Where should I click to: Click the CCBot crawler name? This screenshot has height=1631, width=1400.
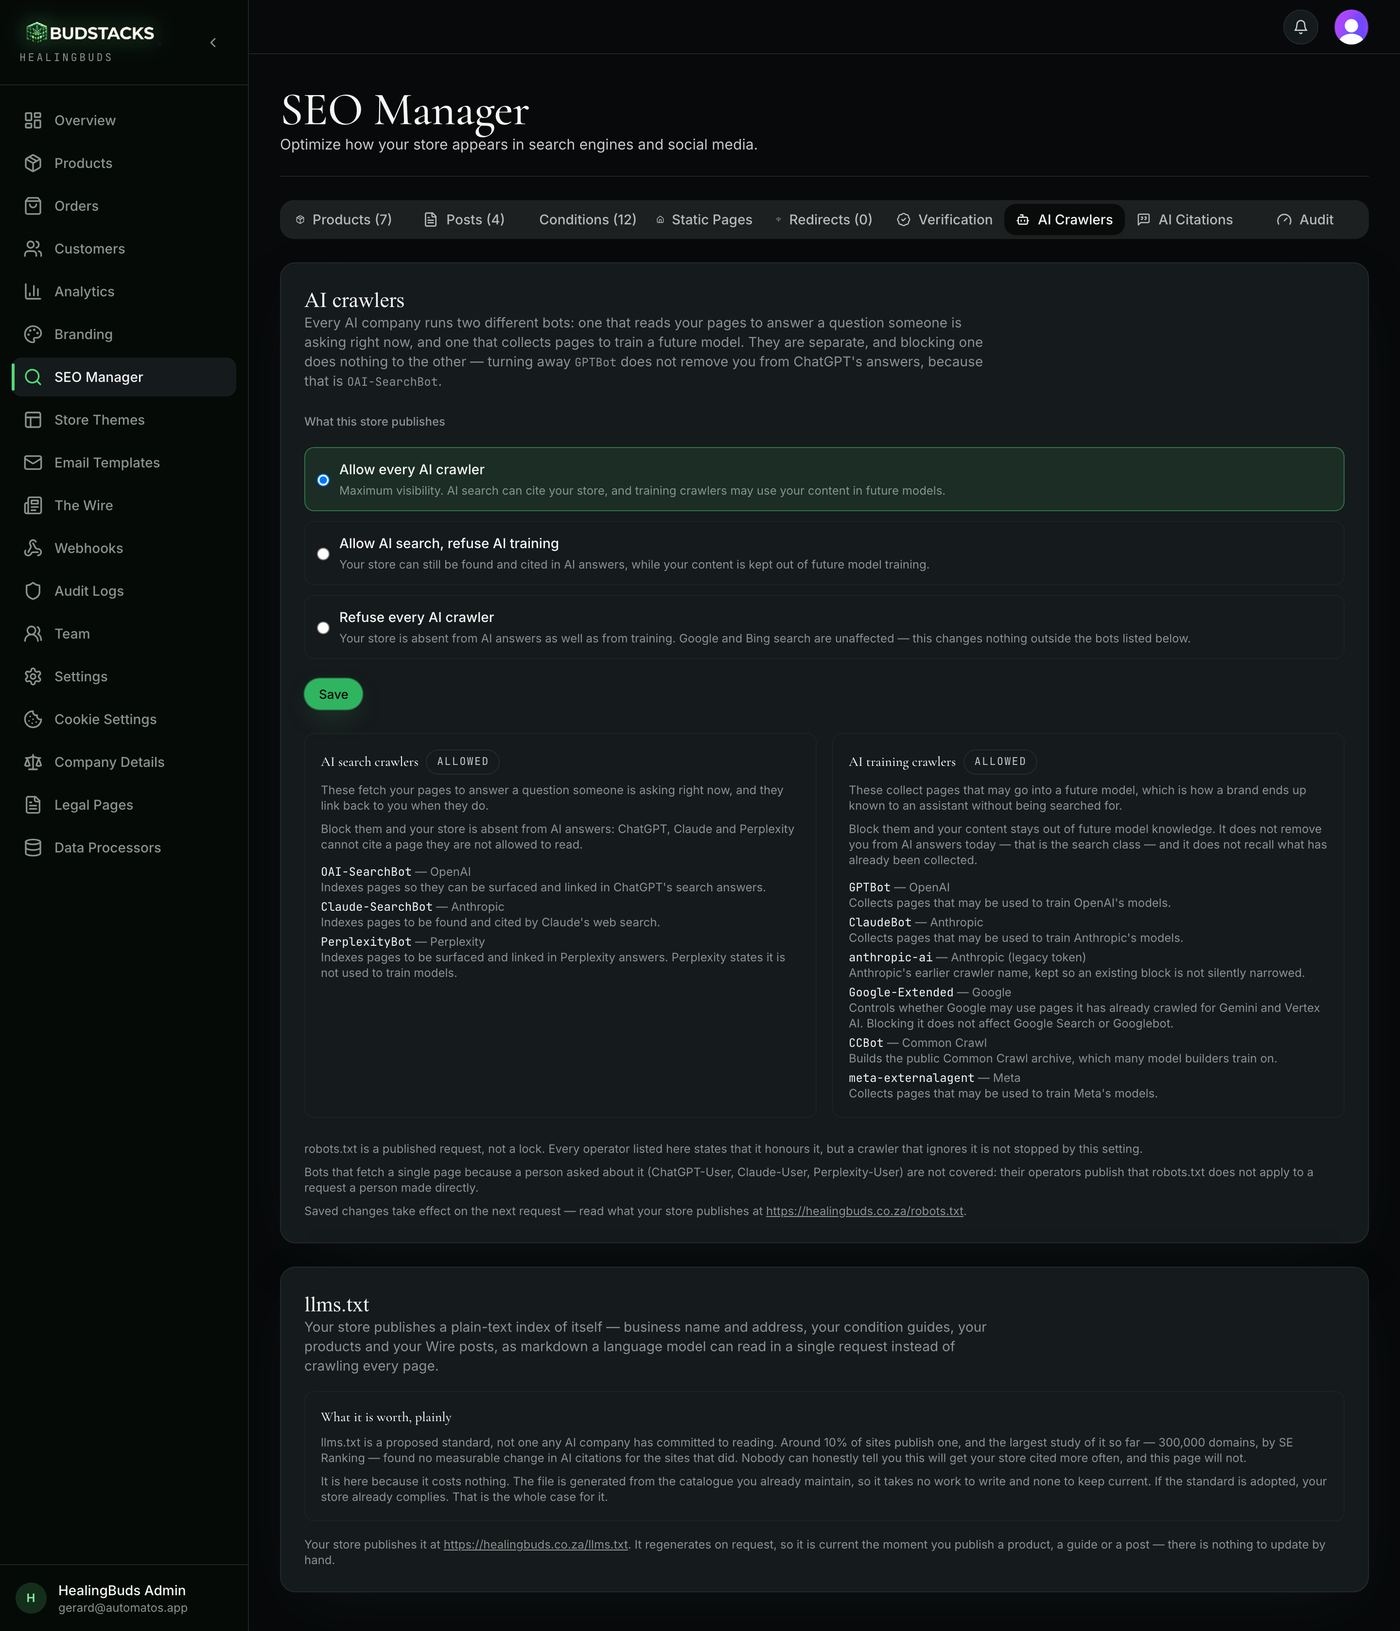[866, 1043]
